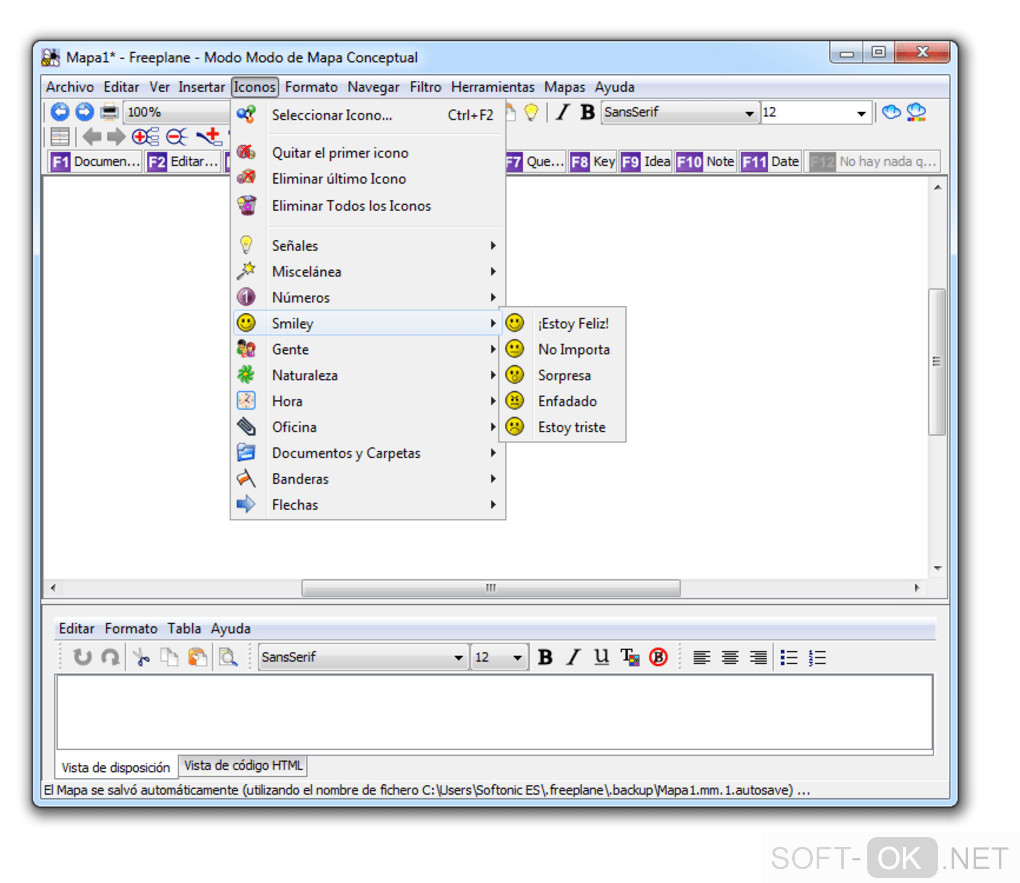Click the F1 Documen... shortcut button

tap(96, 161)
